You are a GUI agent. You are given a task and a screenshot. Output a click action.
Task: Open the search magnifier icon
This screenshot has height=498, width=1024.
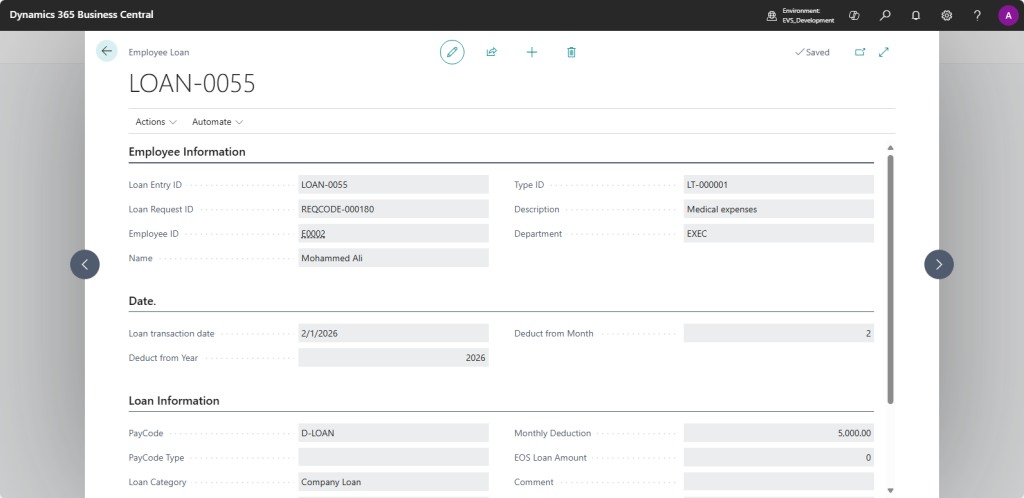click(x=885, y=15)
